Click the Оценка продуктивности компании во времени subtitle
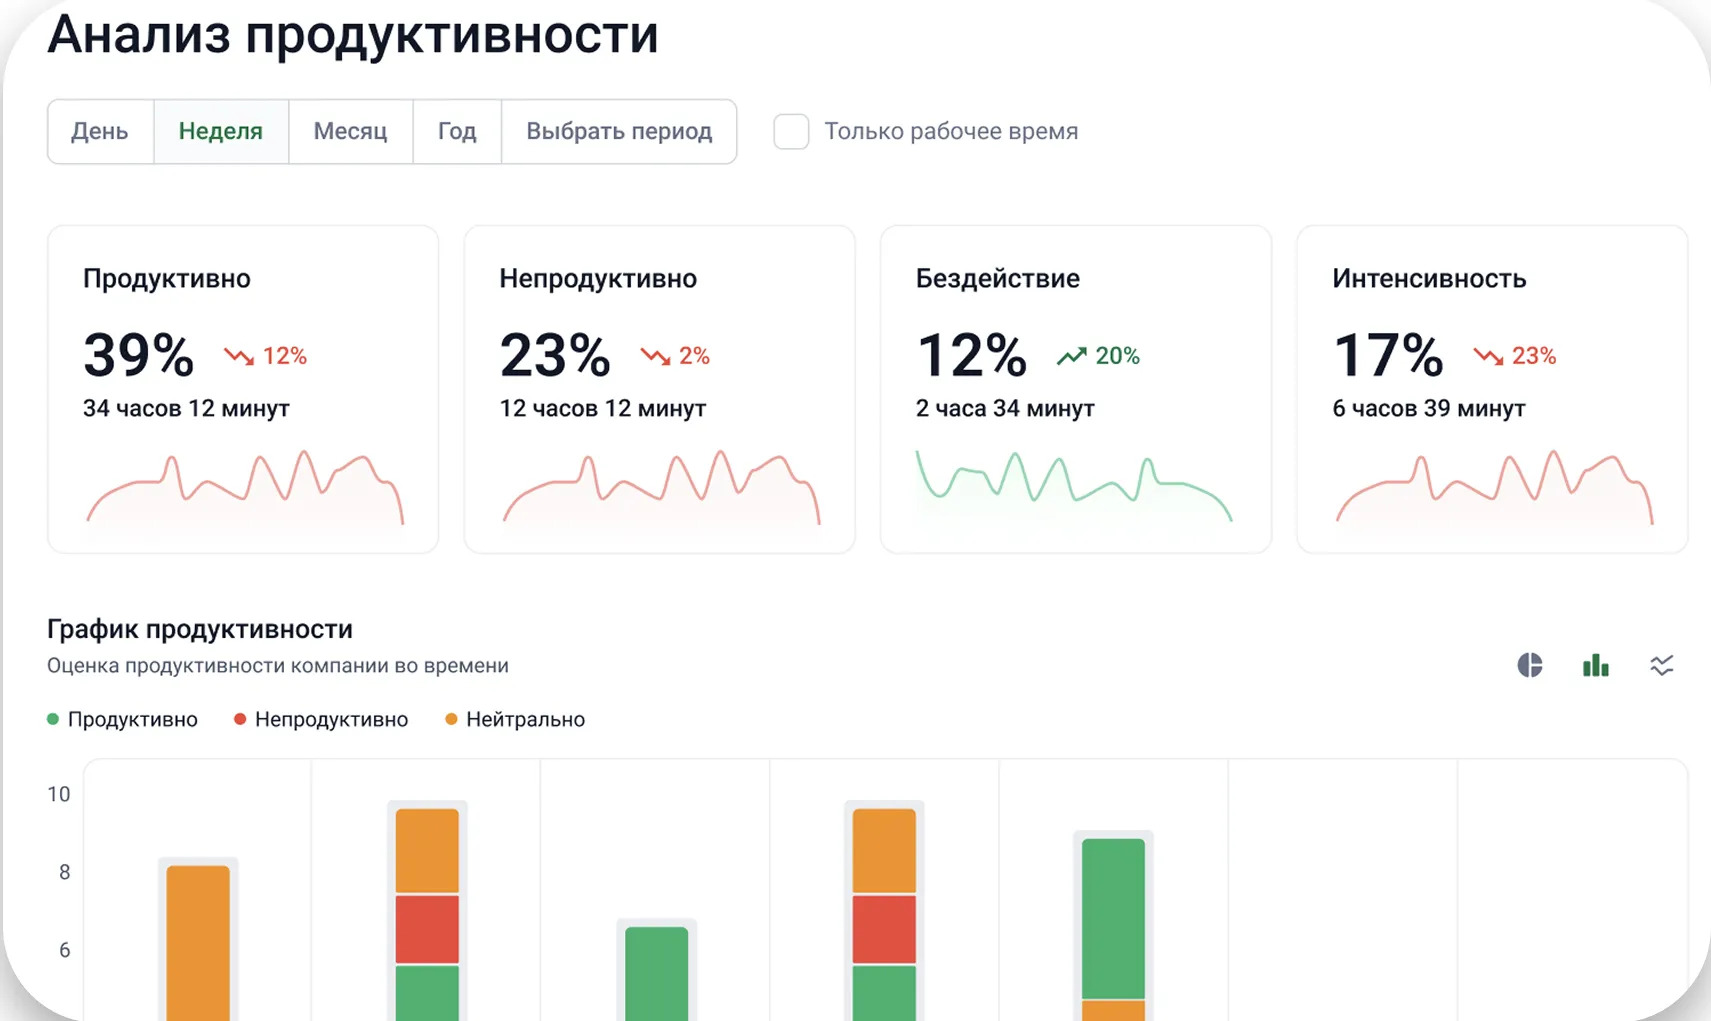1711x1021 pixels. 278,666
